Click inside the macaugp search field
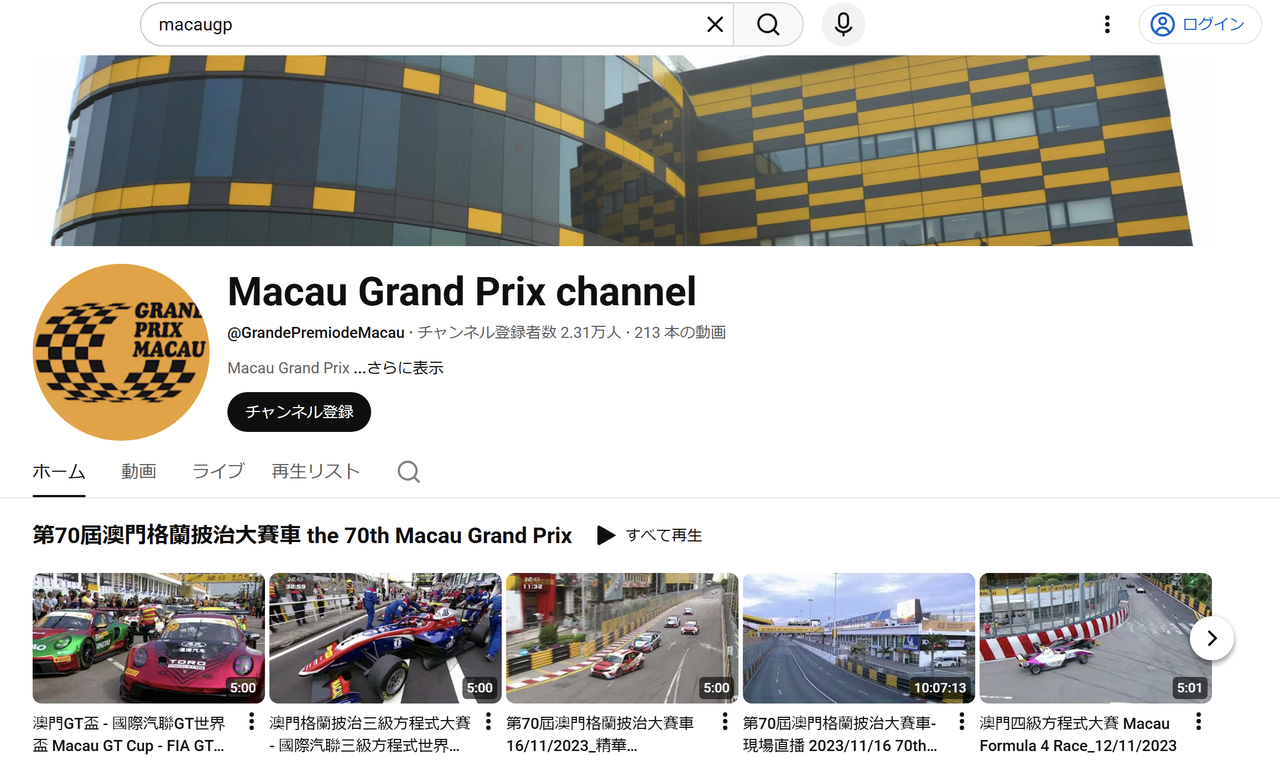 pos(436,25)
